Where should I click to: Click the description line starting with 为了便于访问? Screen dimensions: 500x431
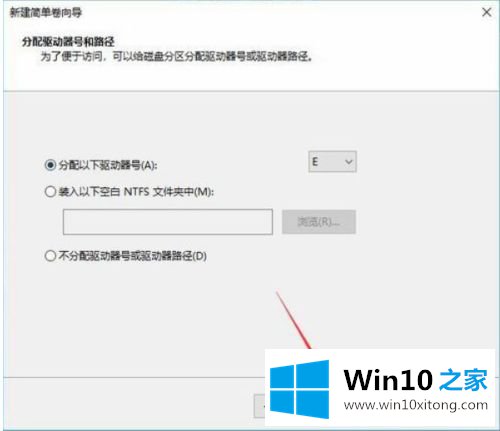[x=176, y=57]
